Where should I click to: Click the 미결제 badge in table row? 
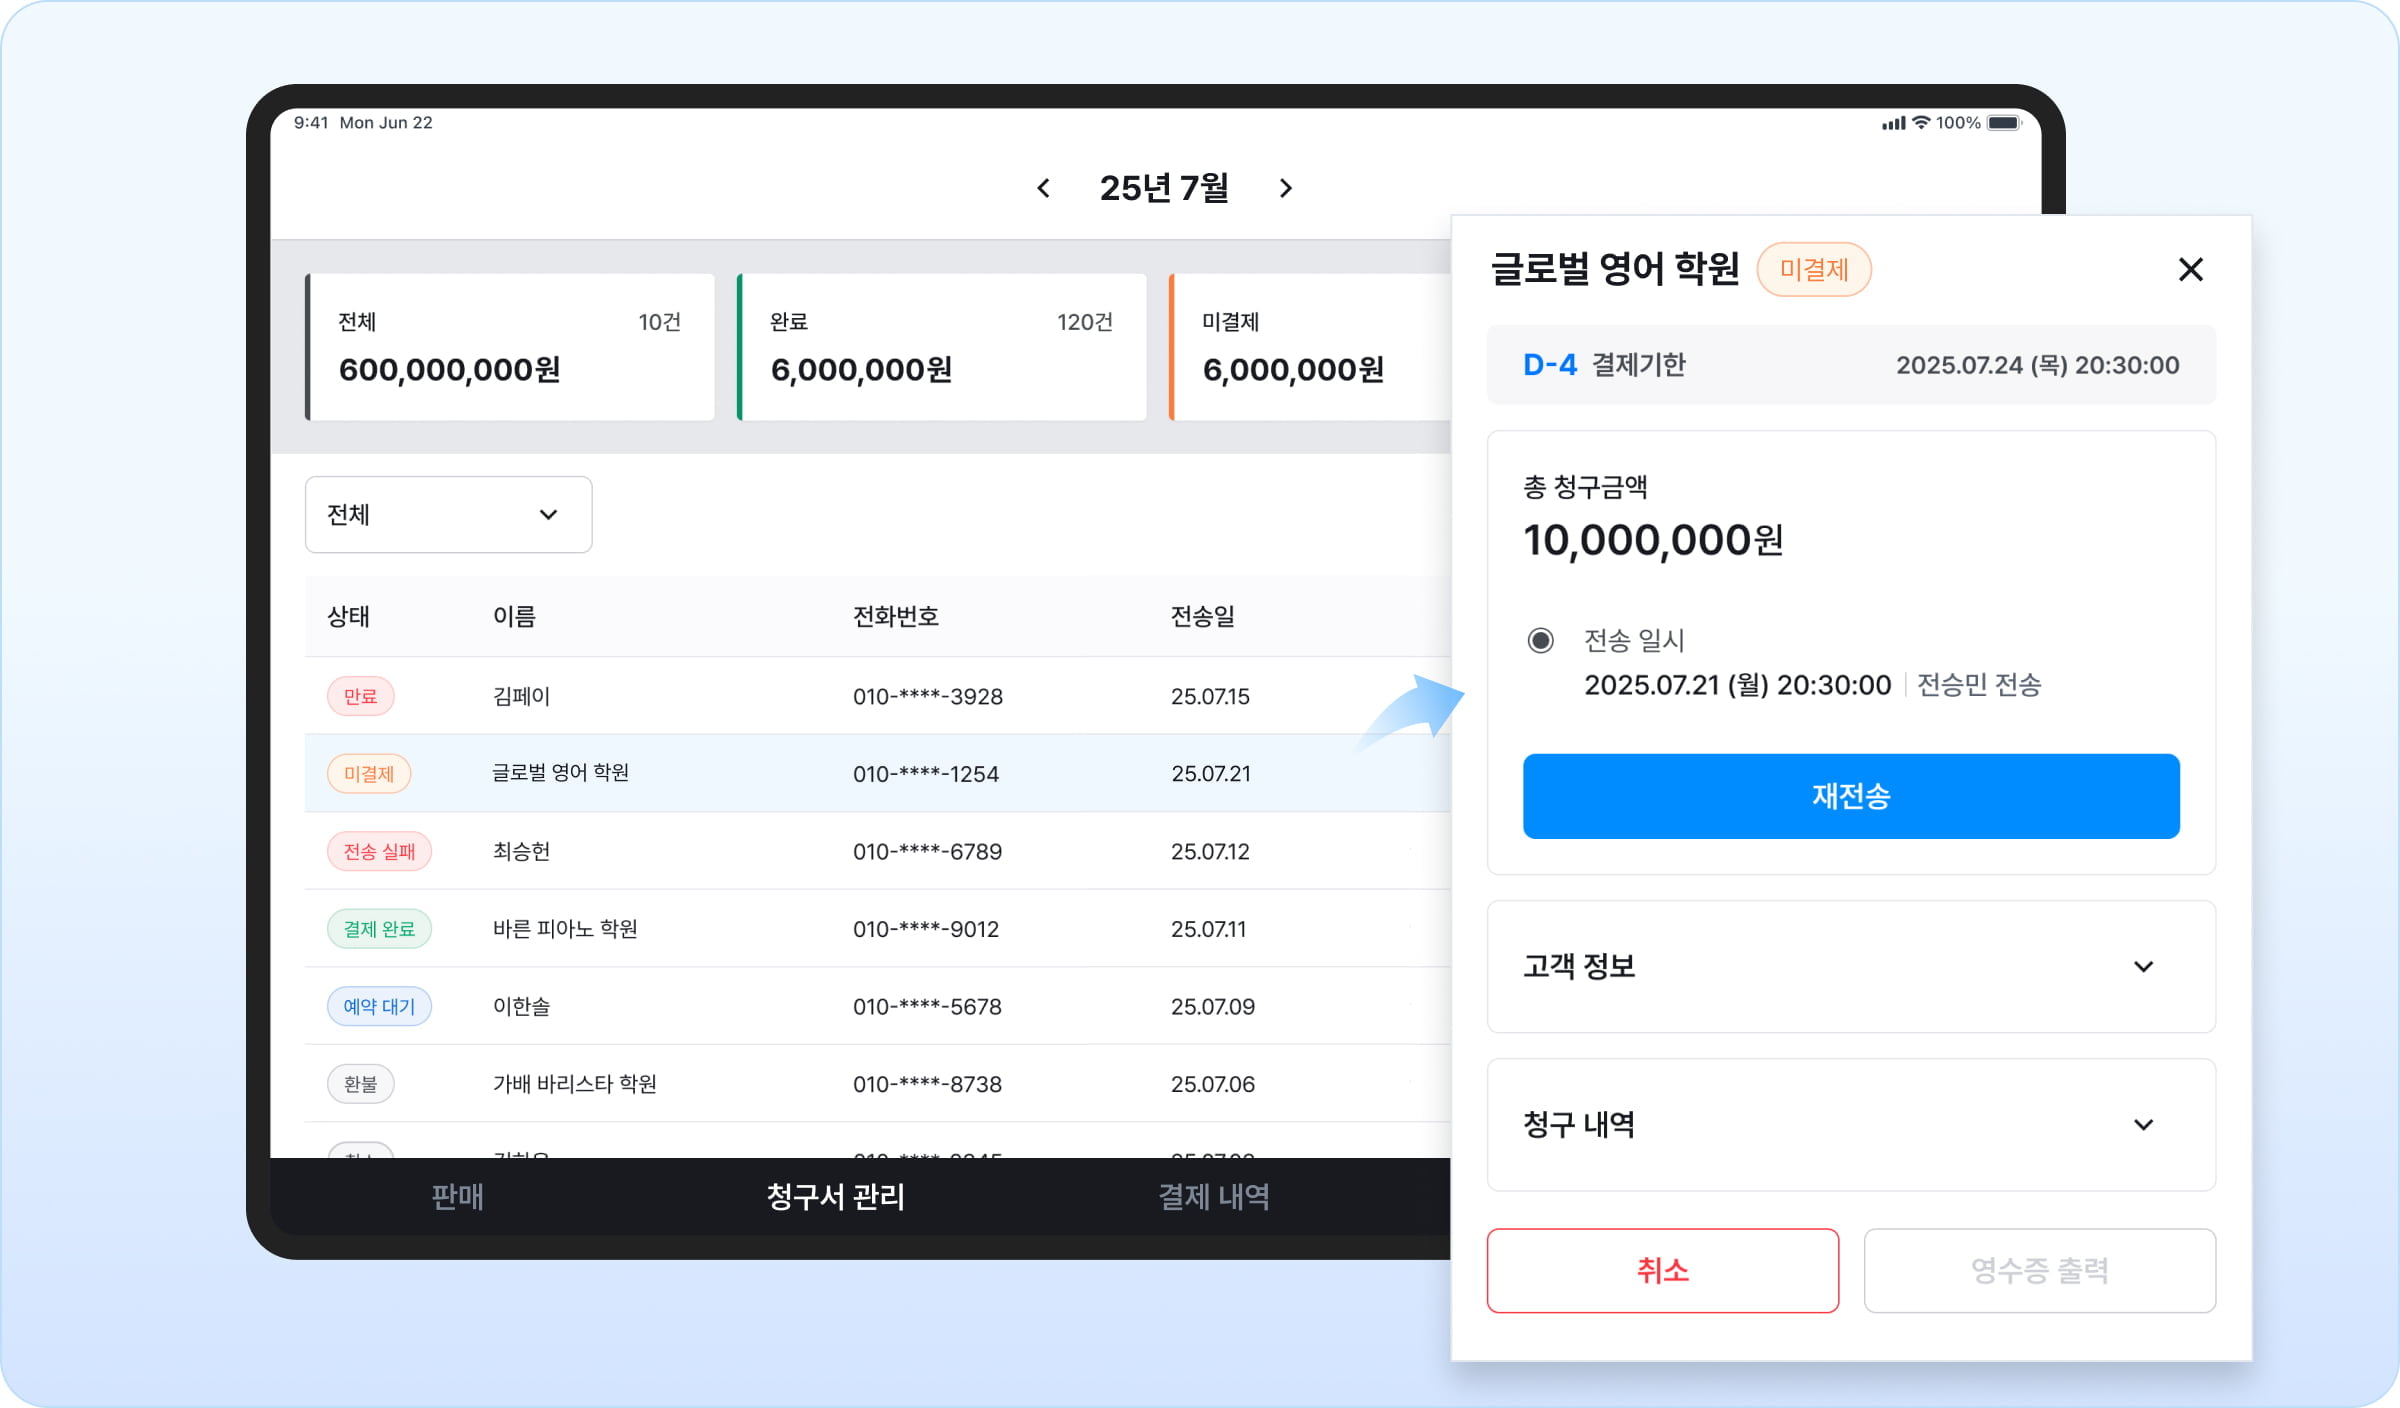pyautogui.click(x=369, y=773)
